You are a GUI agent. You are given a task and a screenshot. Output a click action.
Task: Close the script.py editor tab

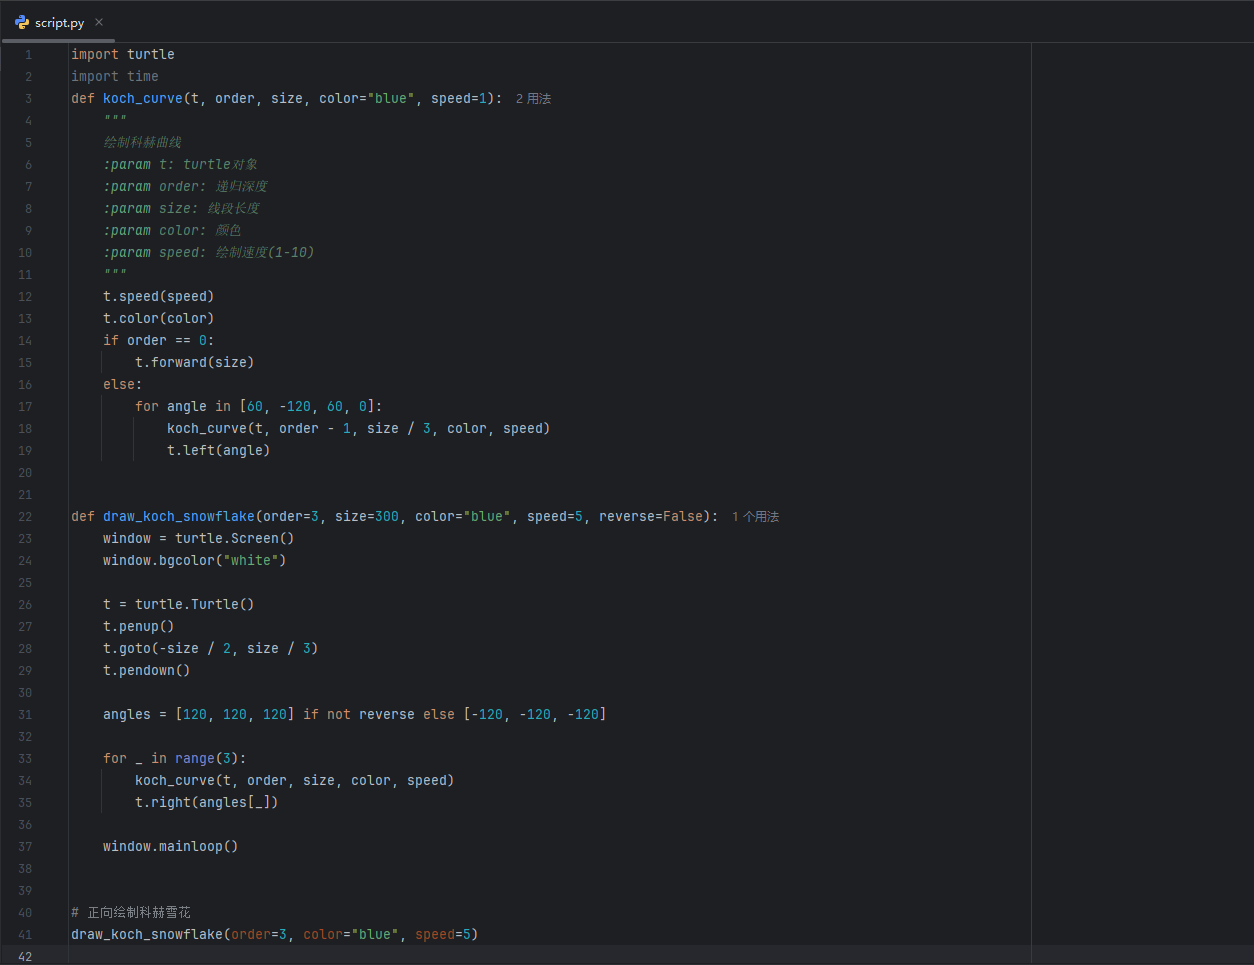click(x=99, y=22)
